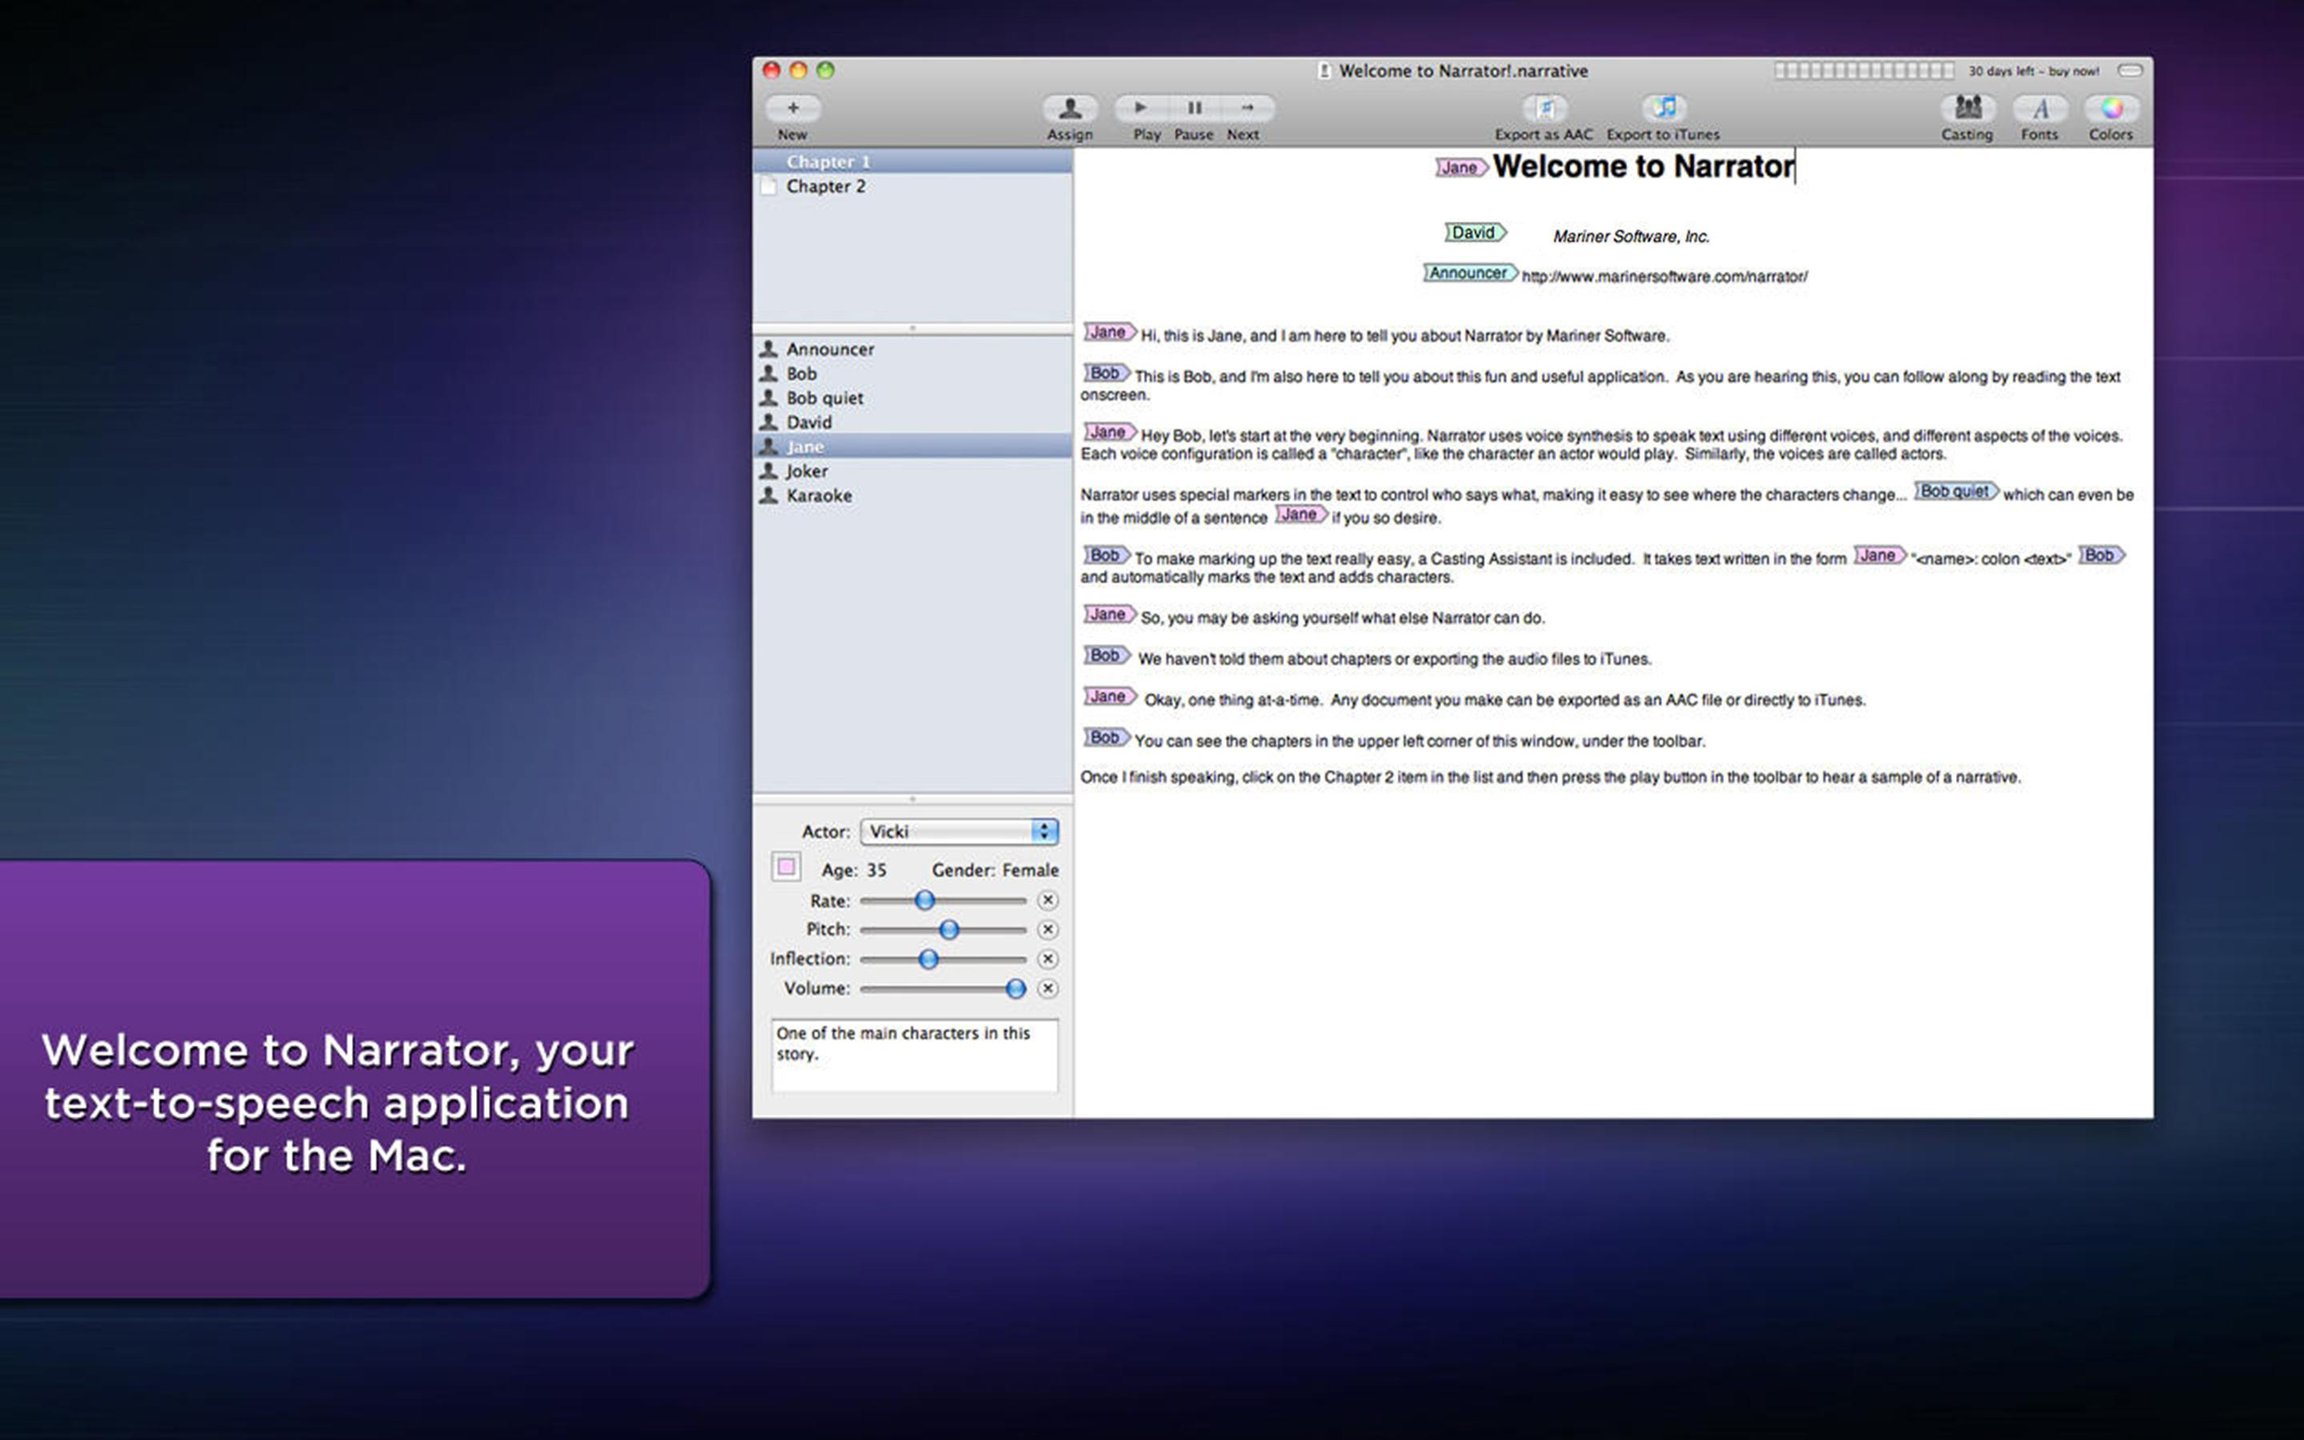
Task: Click the Export as AAC icon
Action: click(1545, 108)
